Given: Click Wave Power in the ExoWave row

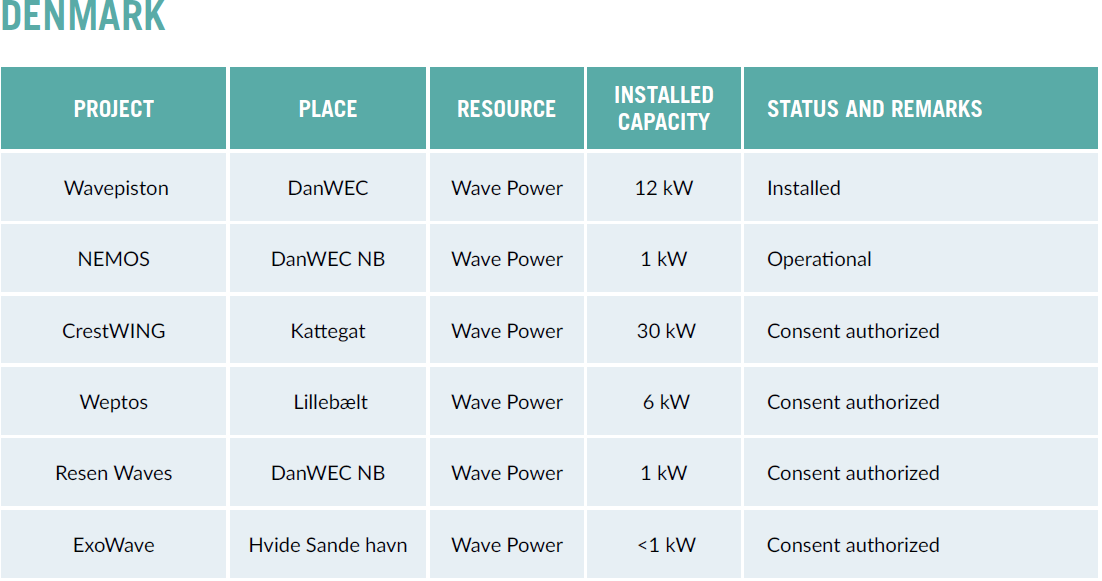Looking at the screenshot, I should (507, 545).
